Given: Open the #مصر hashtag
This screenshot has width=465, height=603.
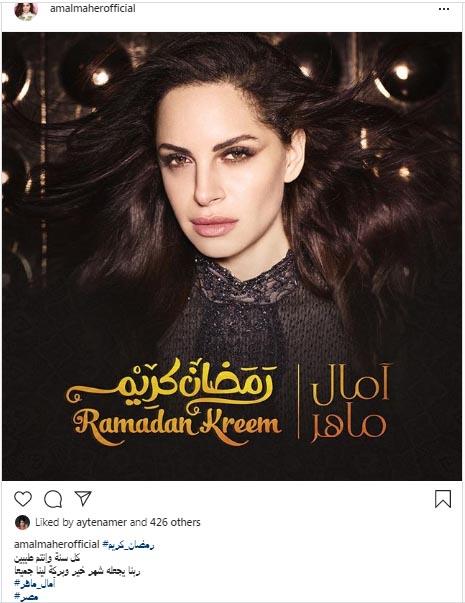Looking at the screenshot, I should point(26,597).
